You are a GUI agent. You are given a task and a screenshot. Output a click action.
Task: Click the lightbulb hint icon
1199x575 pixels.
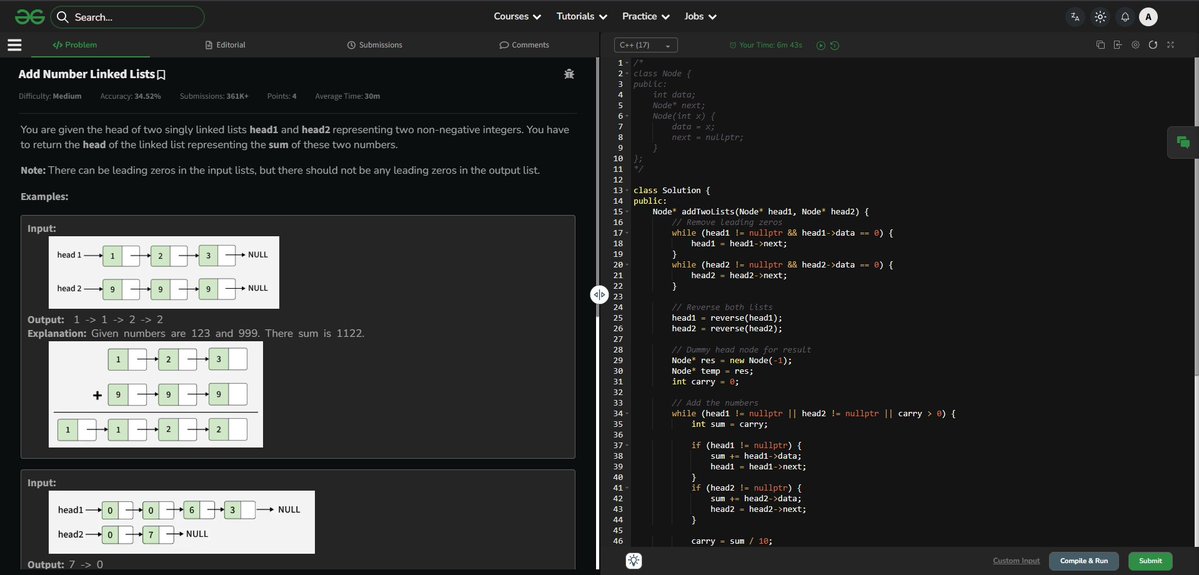pos(633,560)
